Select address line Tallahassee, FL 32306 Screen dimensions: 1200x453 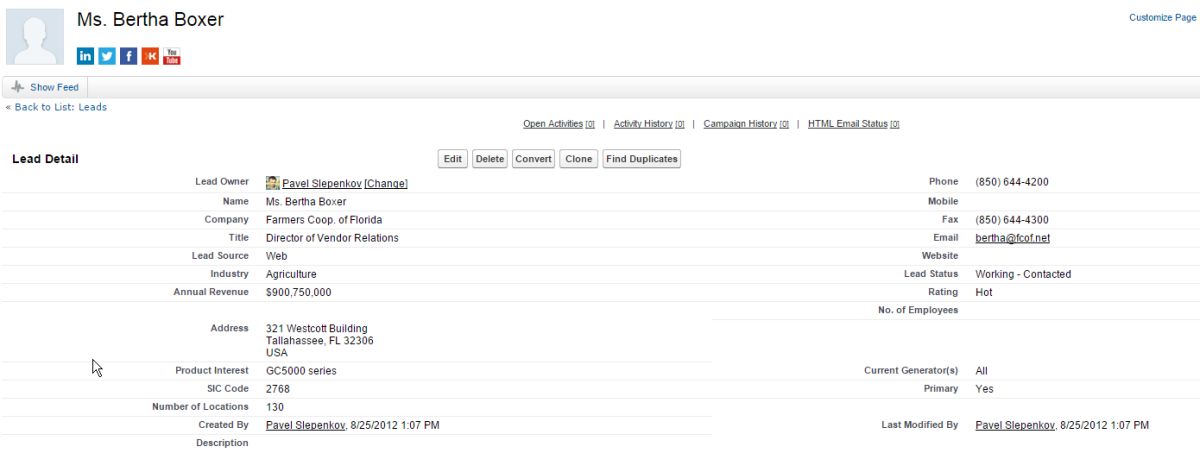[x=320, y=341]
